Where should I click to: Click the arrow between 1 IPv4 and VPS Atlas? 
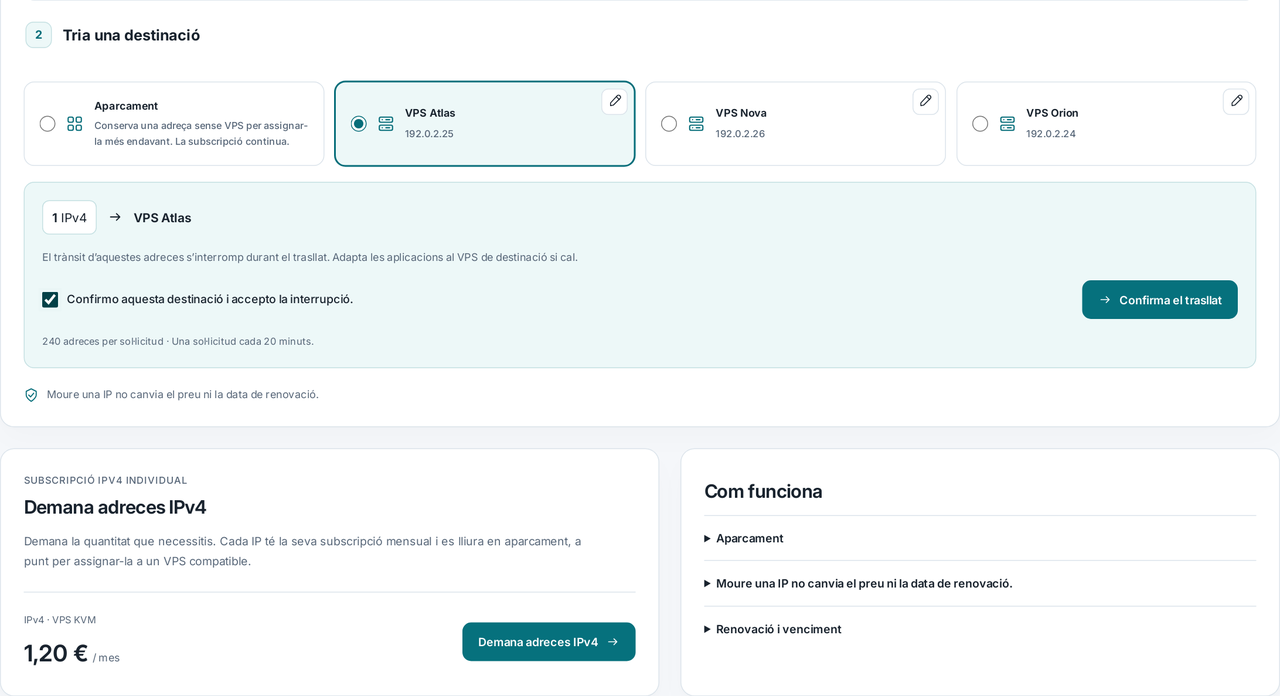(115, 217)
